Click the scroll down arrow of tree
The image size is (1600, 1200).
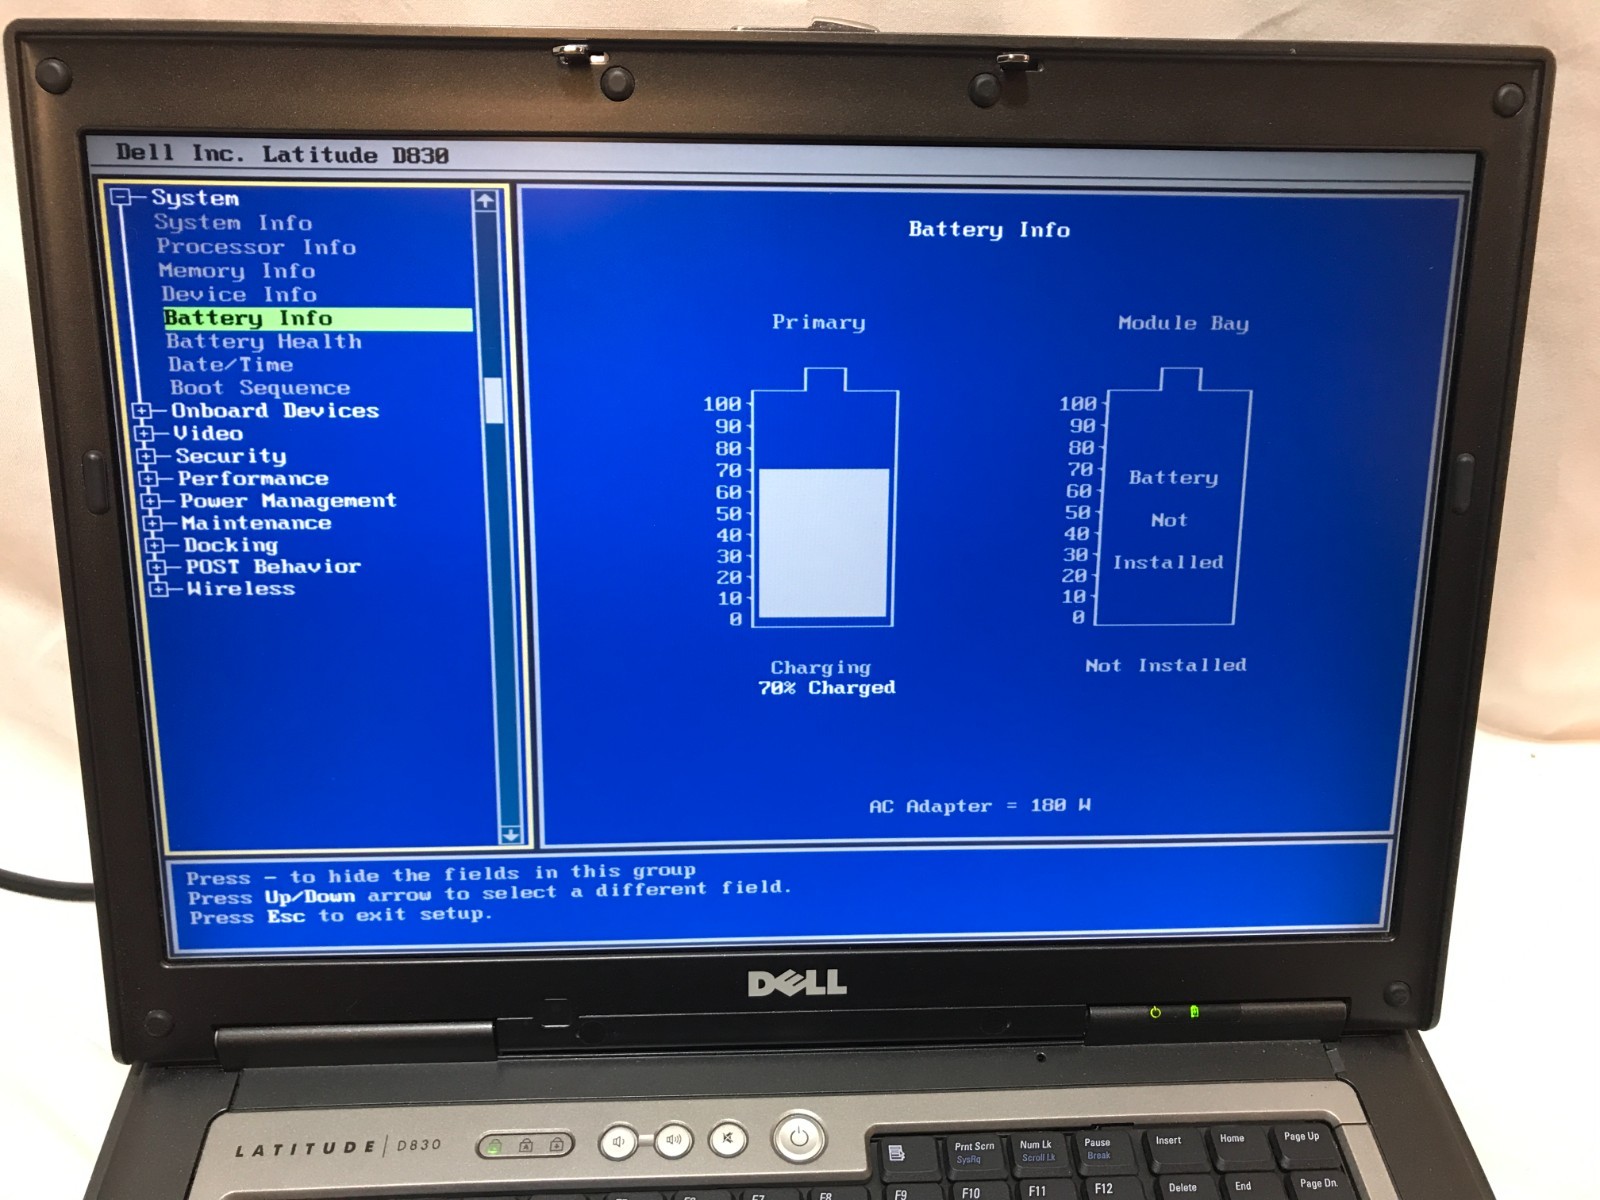click(x=510, y=834)
